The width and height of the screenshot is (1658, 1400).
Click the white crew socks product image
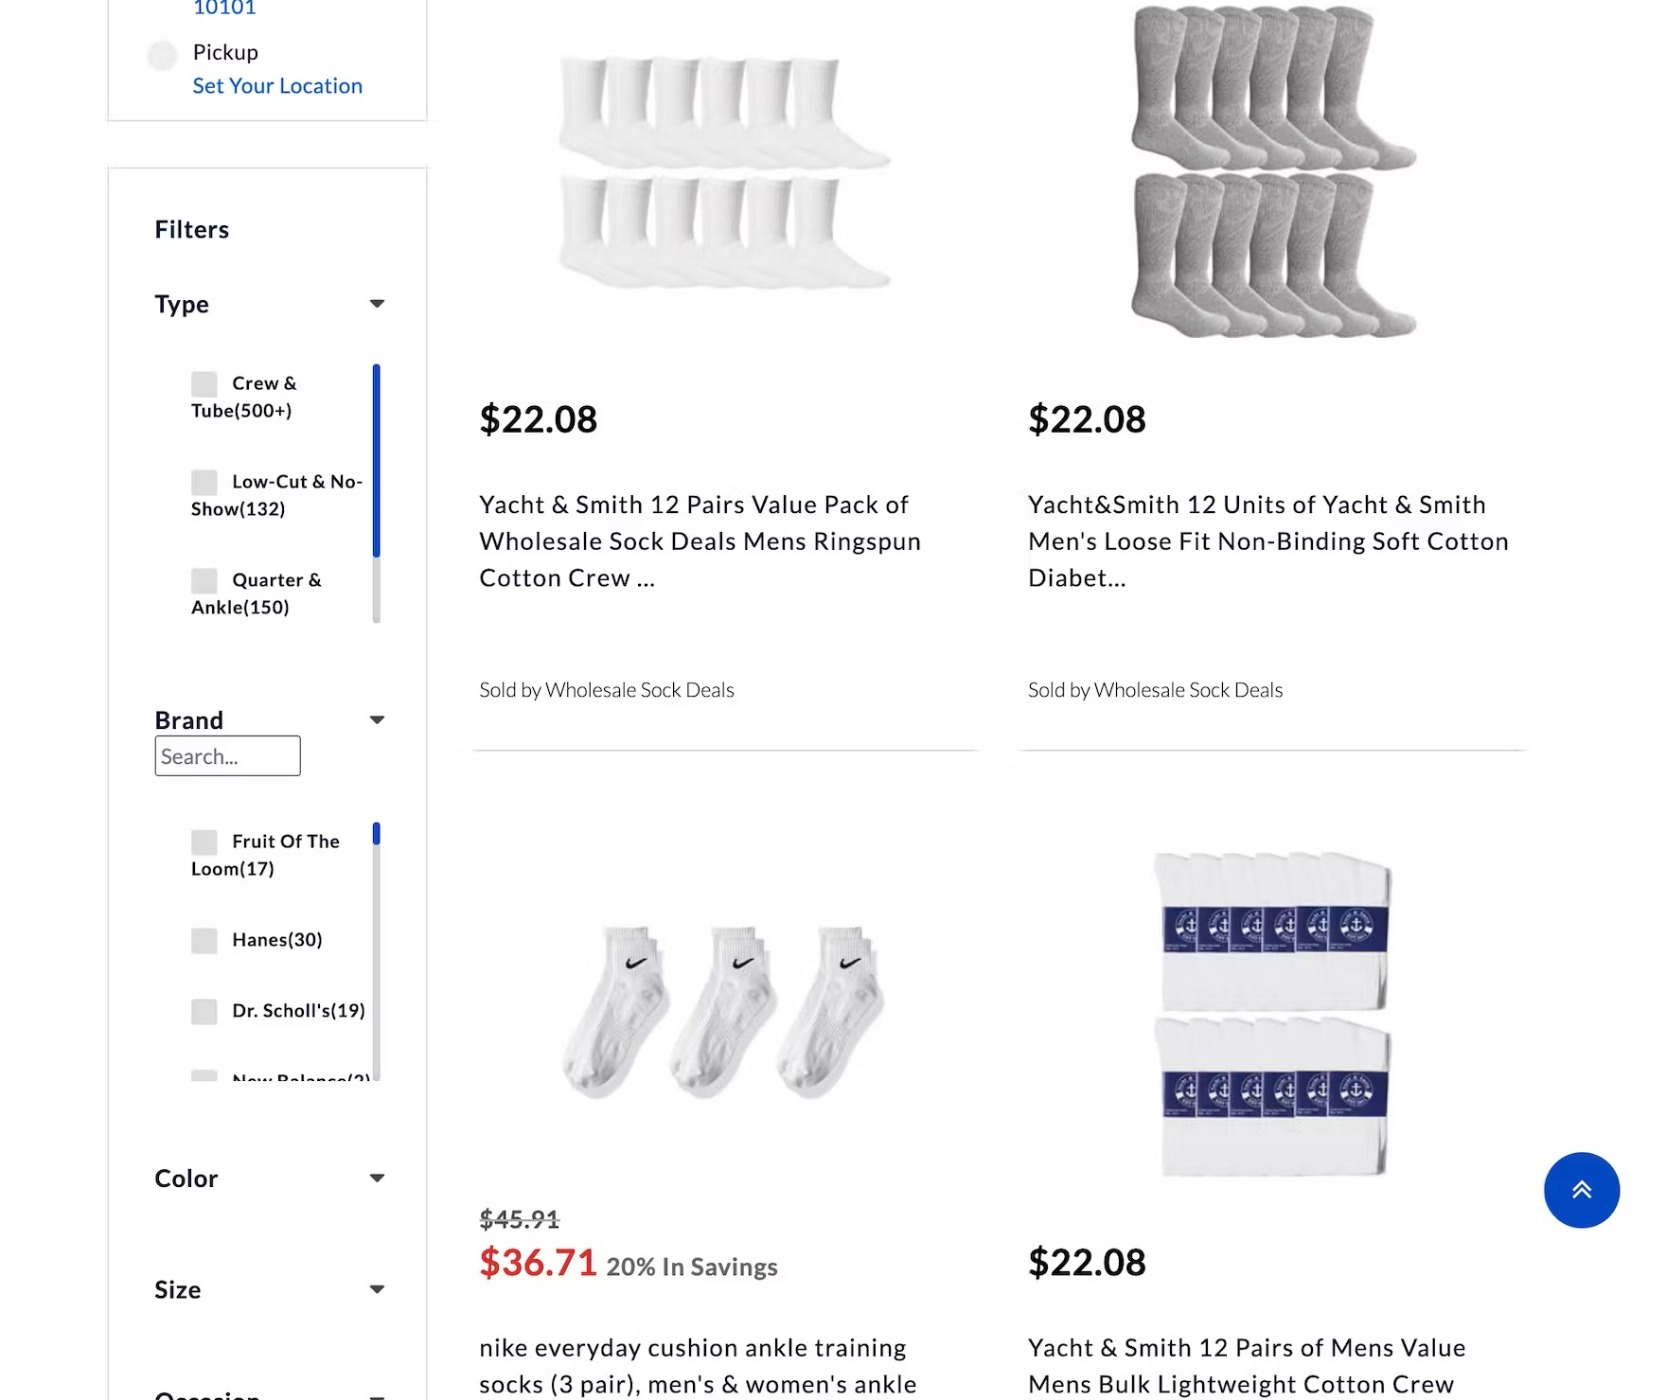(x=725, y=170)
